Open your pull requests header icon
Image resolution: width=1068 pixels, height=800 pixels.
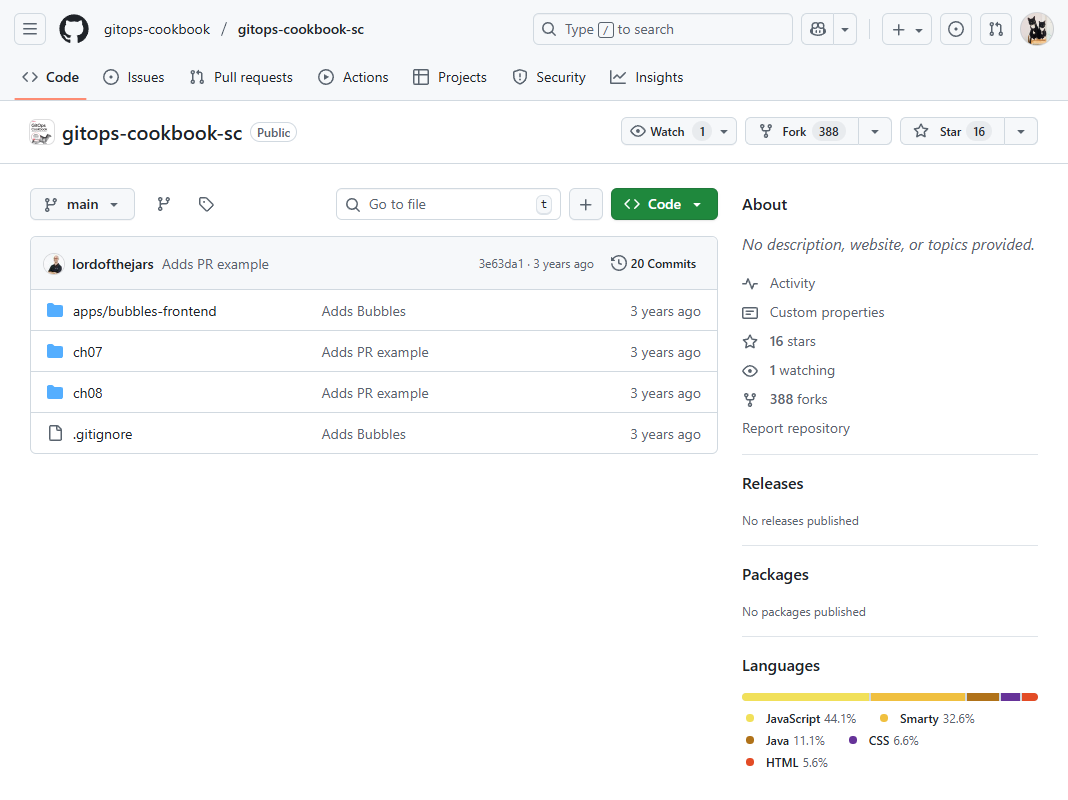click(996, 29)
